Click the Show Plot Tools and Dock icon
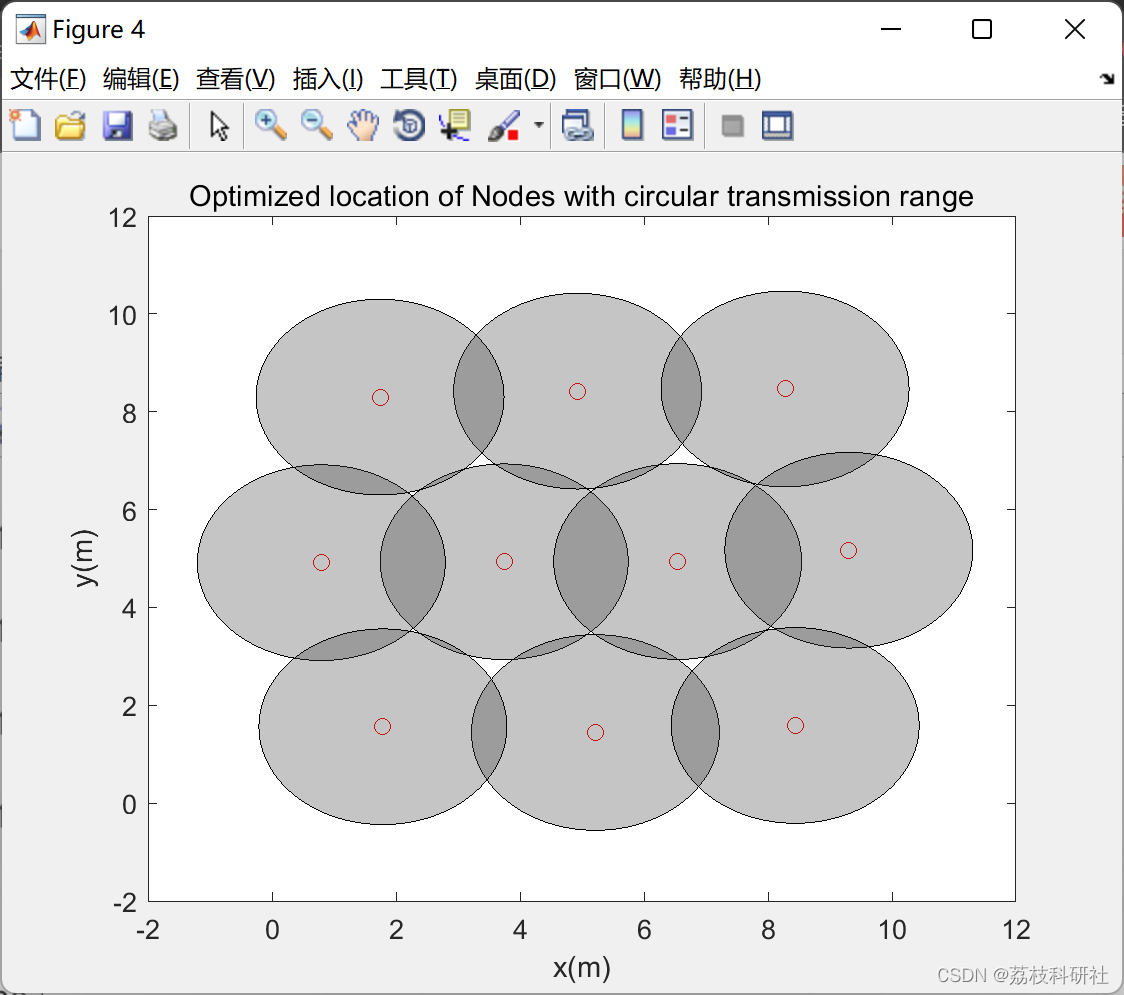Screen dimensions: 1124x995 777,125
